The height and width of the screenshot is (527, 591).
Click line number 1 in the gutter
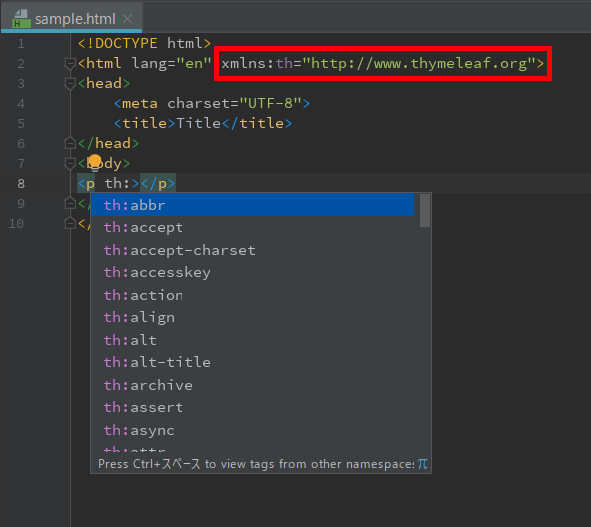coord(21,44)
